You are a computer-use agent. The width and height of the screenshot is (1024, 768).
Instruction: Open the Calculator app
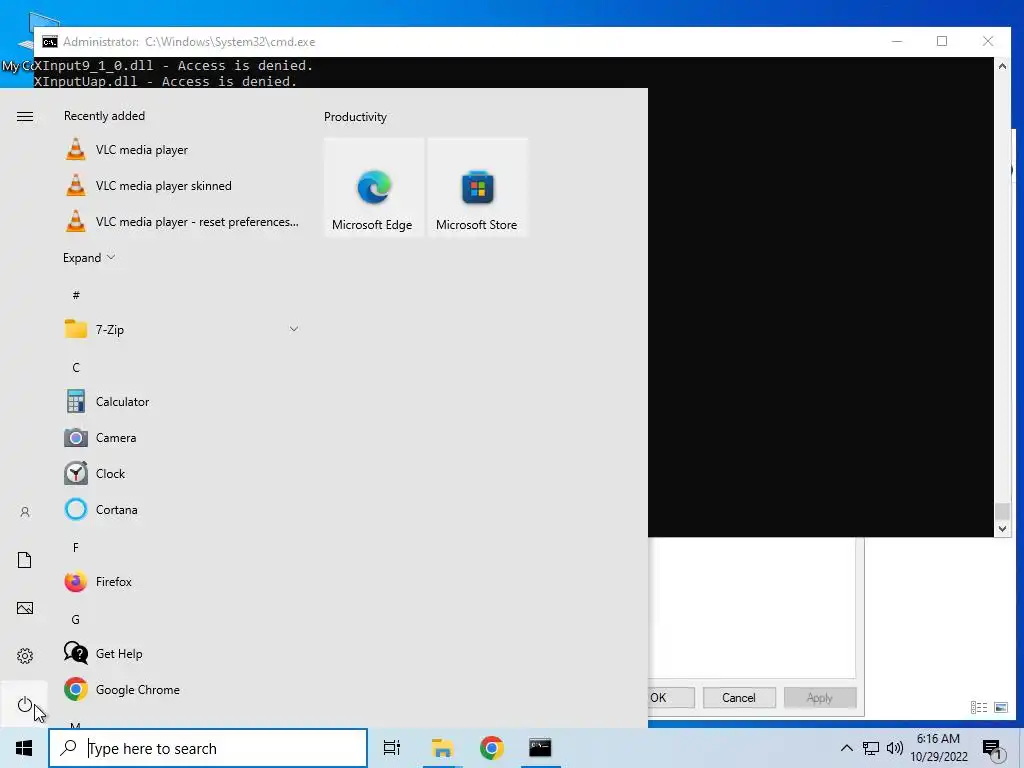[x=182, y=402]
